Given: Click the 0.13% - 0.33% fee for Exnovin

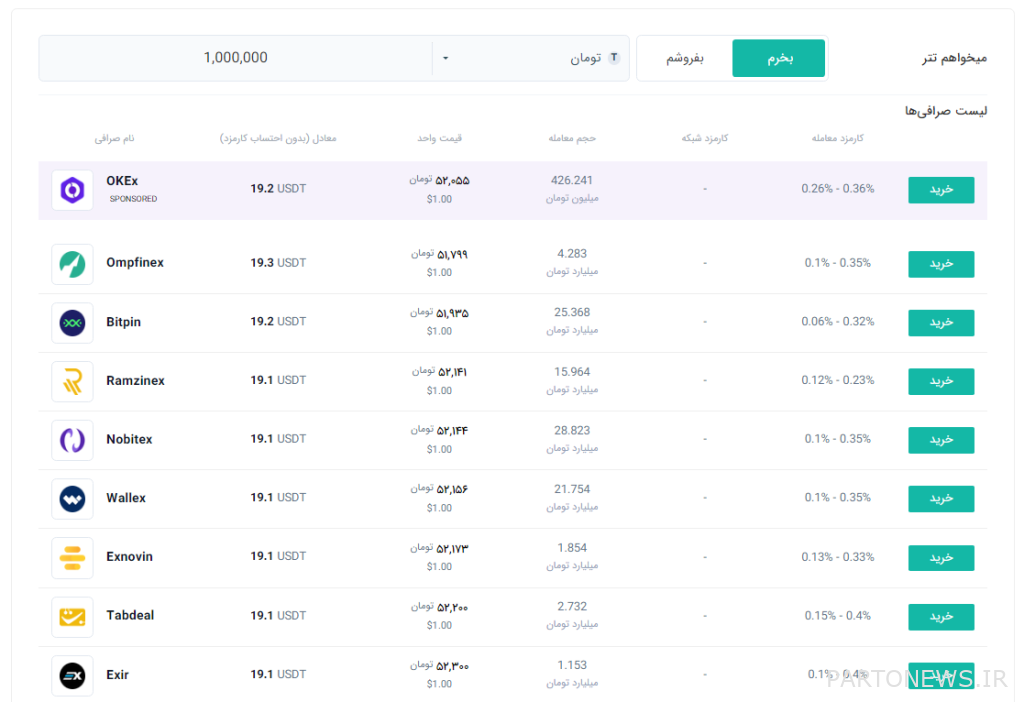Looking at the screenshot, I should [x=838, y=557].
